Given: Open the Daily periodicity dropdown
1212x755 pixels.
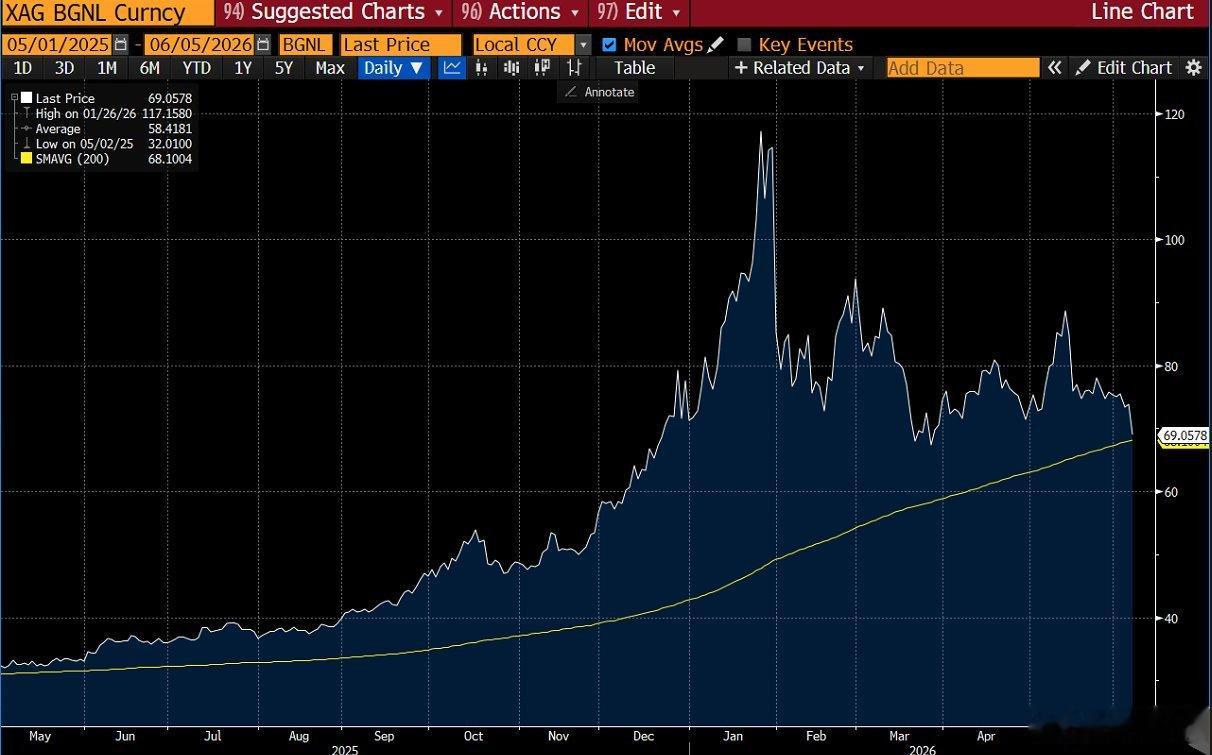Looking at the screenshot, I should tap(394, 68).
